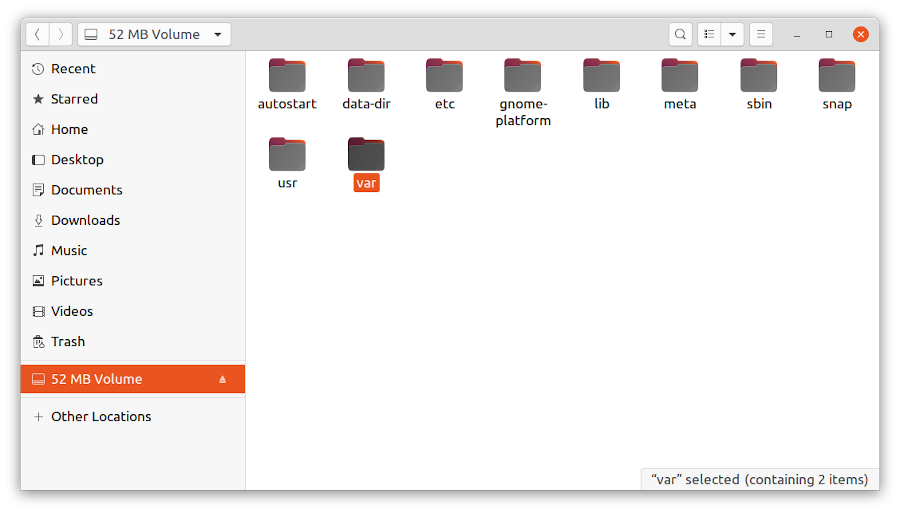Select the gnome-platform folder icon

click(523, 75)
